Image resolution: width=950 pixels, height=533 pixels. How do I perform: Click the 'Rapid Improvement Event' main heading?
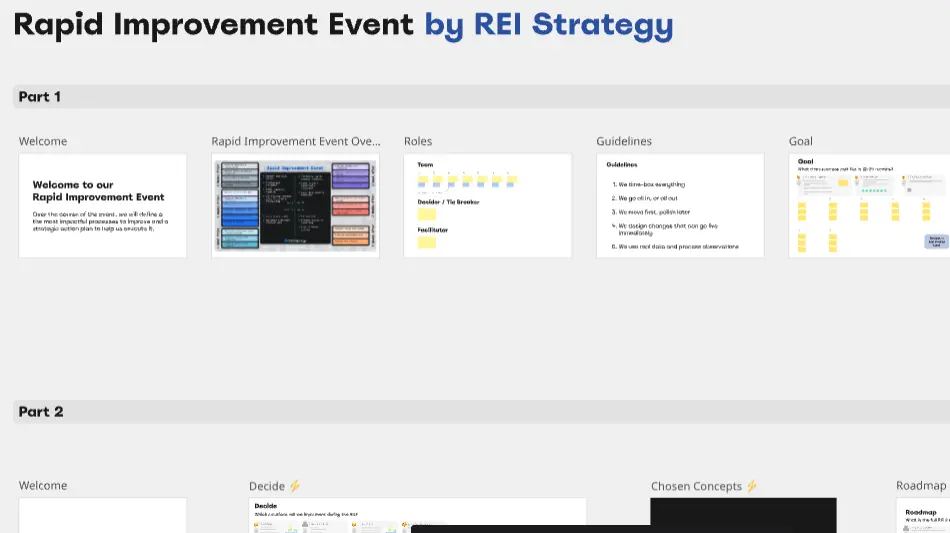point(213,24)
